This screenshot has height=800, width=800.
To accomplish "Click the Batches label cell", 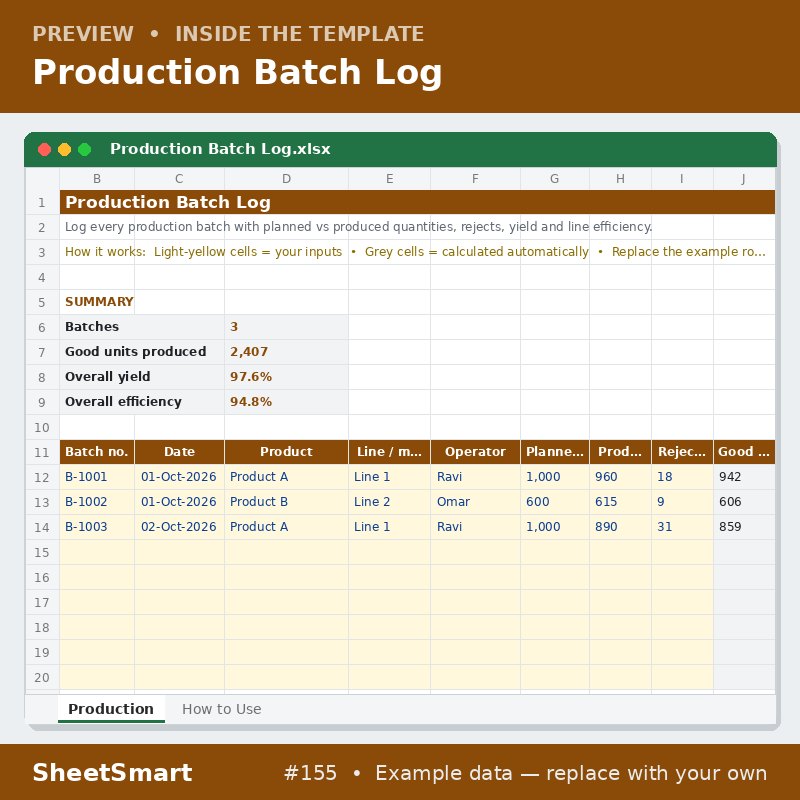I will coord(142,327).
